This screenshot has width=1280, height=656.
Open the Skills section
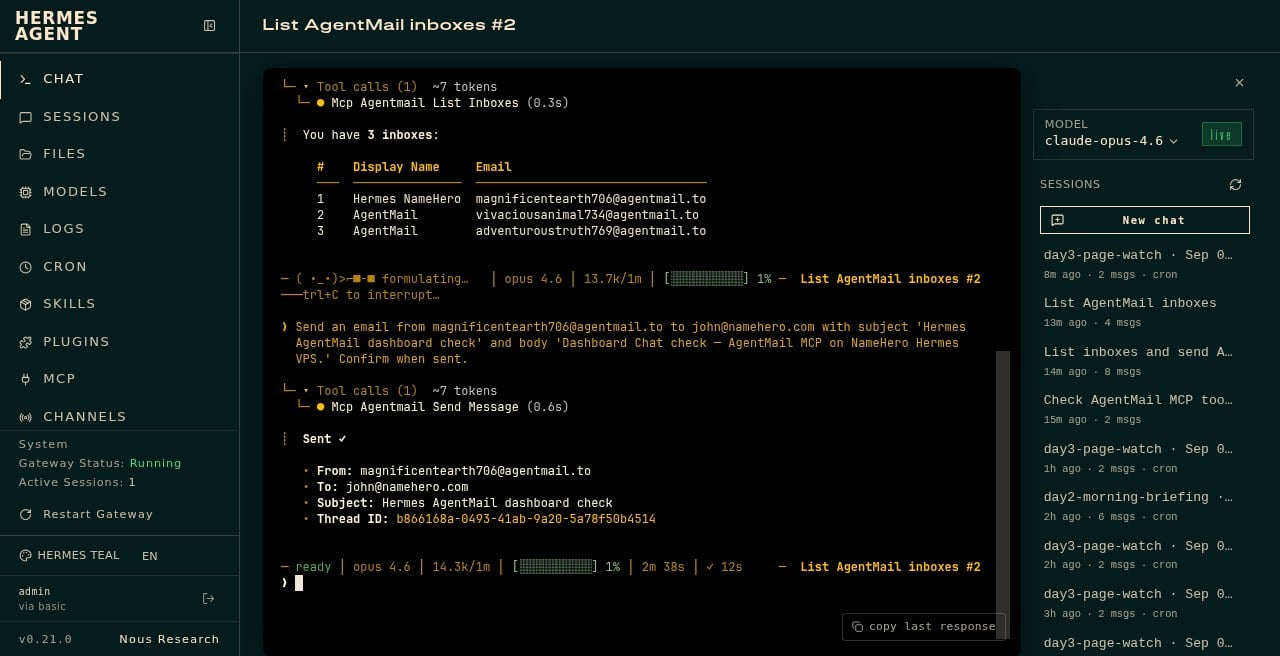pyautogui.click(x=120, y=304)
